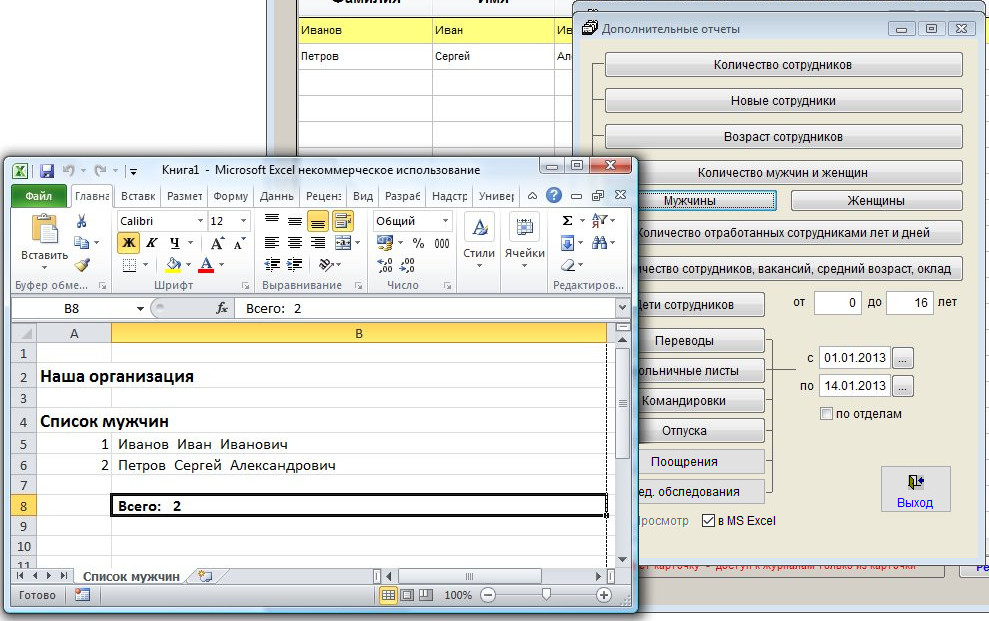Adjust the Excel zoom slider handle
989x621 pixels.
(546, 595)
